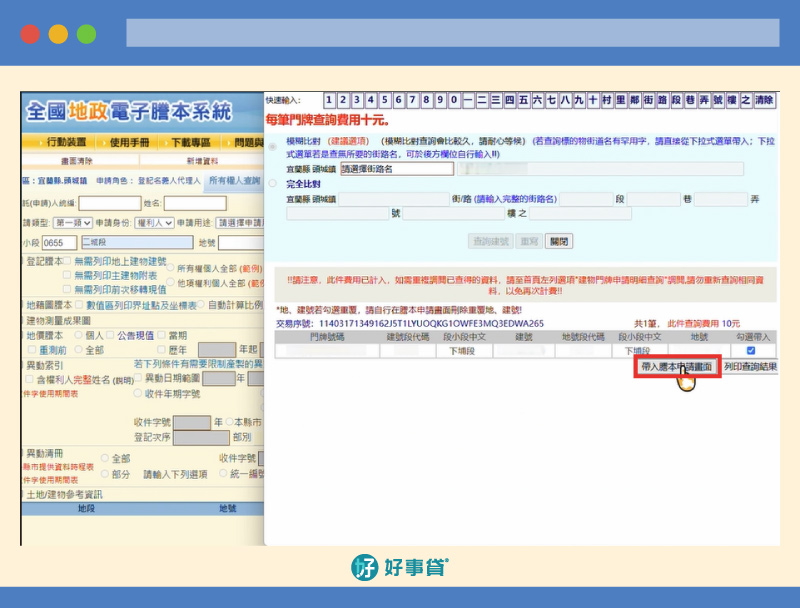The height and width of the screenshot is (608, 800).
Task: Click the 清除 quick-input key
Action: [x=764, y=100]
